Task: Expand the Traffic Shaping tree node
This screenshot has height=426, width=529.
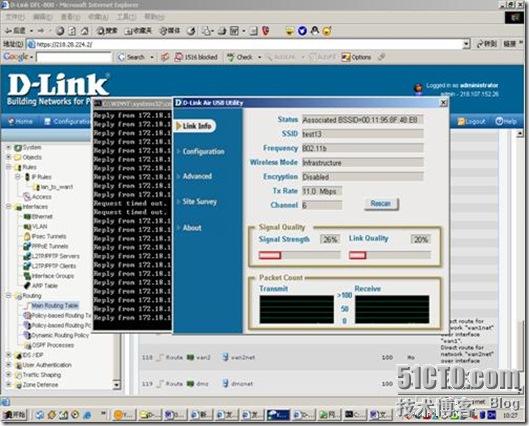Action: tap(9, 375)
